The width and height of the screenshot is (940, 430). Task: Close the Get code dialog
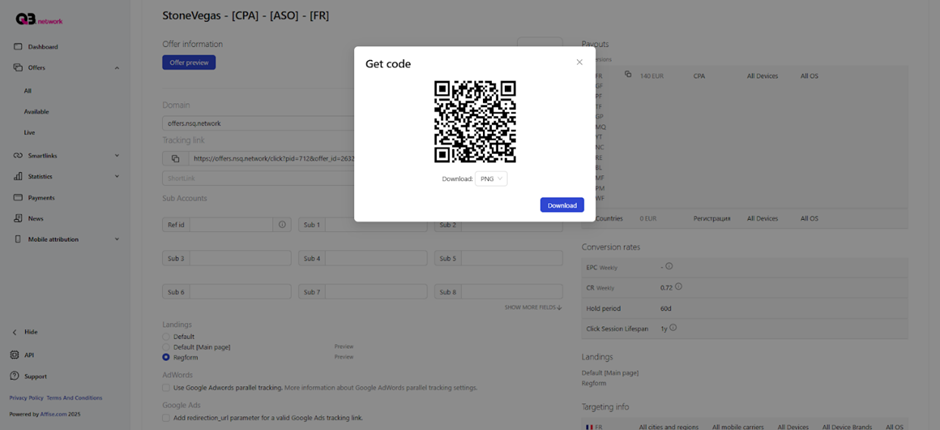pos(579,62)
